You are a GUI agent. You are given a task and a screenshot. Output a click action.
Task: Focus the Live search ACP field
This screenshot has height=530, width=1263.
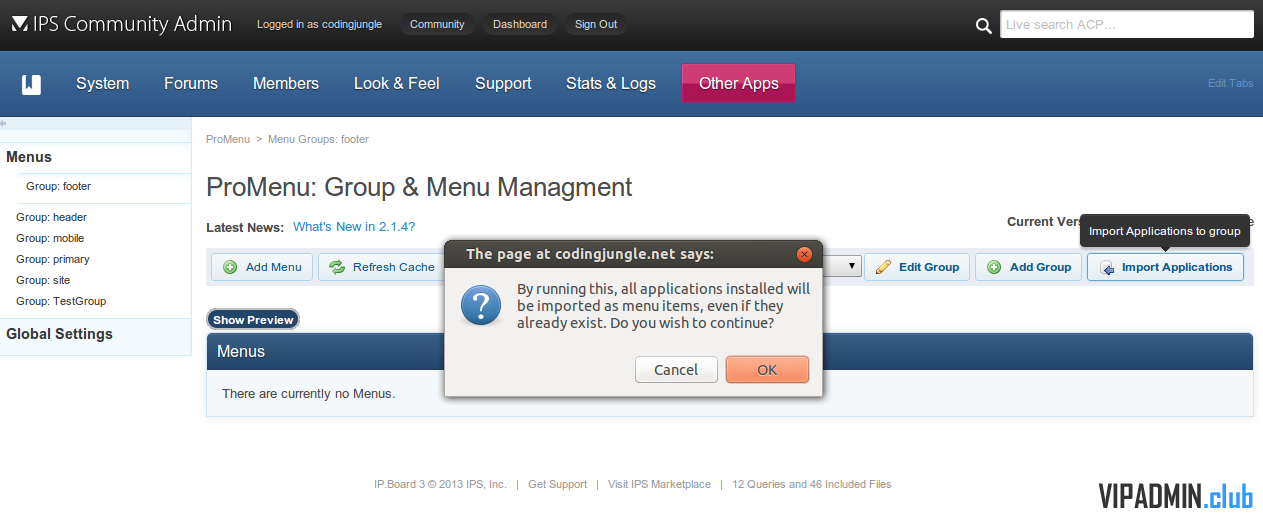coord(1127,25)
